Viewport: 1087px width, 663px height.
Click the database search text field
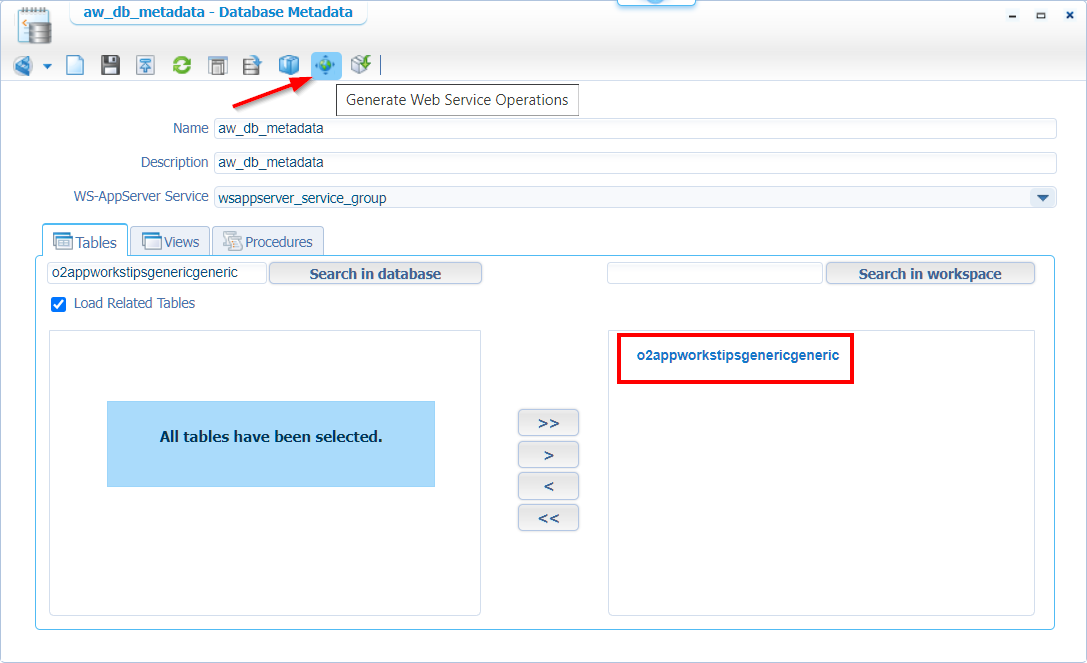(157, 273)
